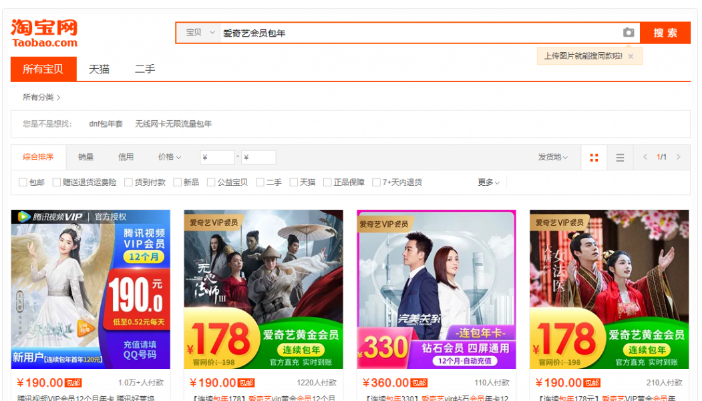Expand 所有分类 categories
The height and width of the screenshot is (401, 702).
pos(41,97)
